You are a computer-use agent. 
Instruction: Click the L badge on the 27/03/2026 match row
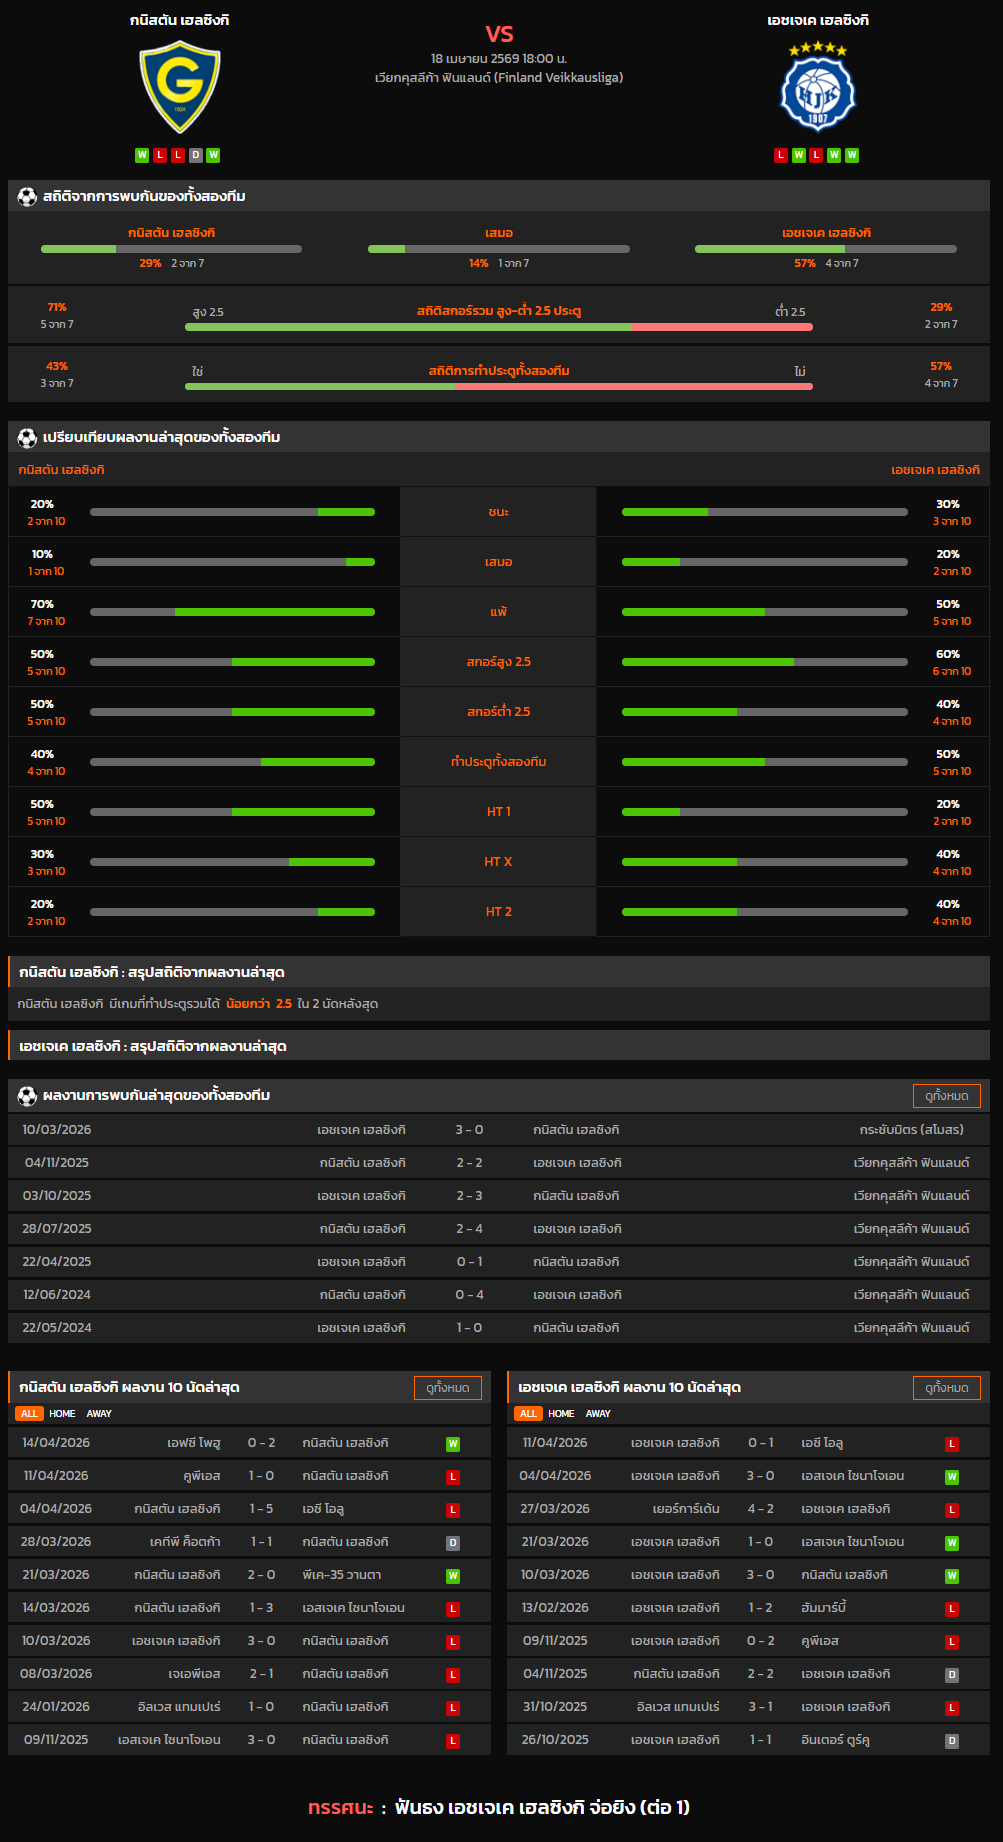point(952,1510)
